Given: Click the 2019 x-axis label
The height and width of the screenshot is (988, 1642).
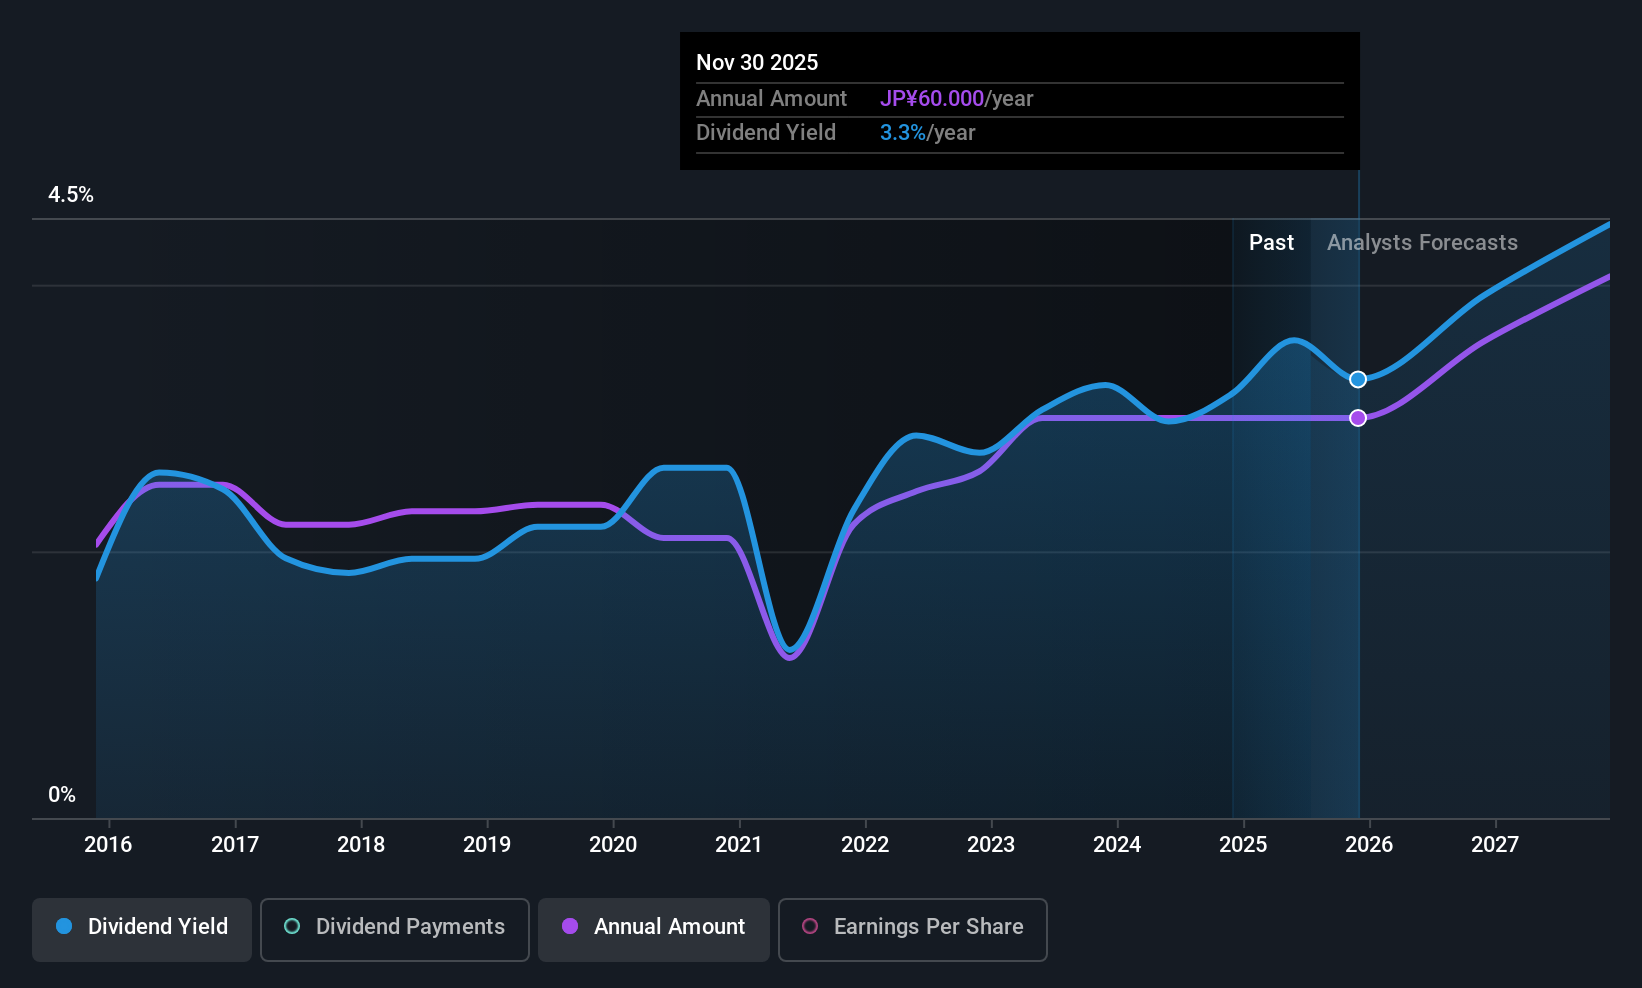Looking at the screenshot, I should (487, 845).
